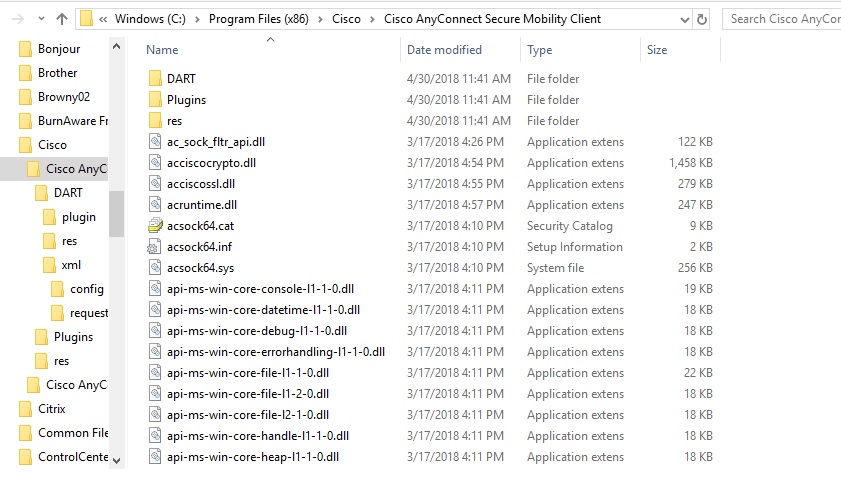Select DART folder icon in file list

click(155, 79)
